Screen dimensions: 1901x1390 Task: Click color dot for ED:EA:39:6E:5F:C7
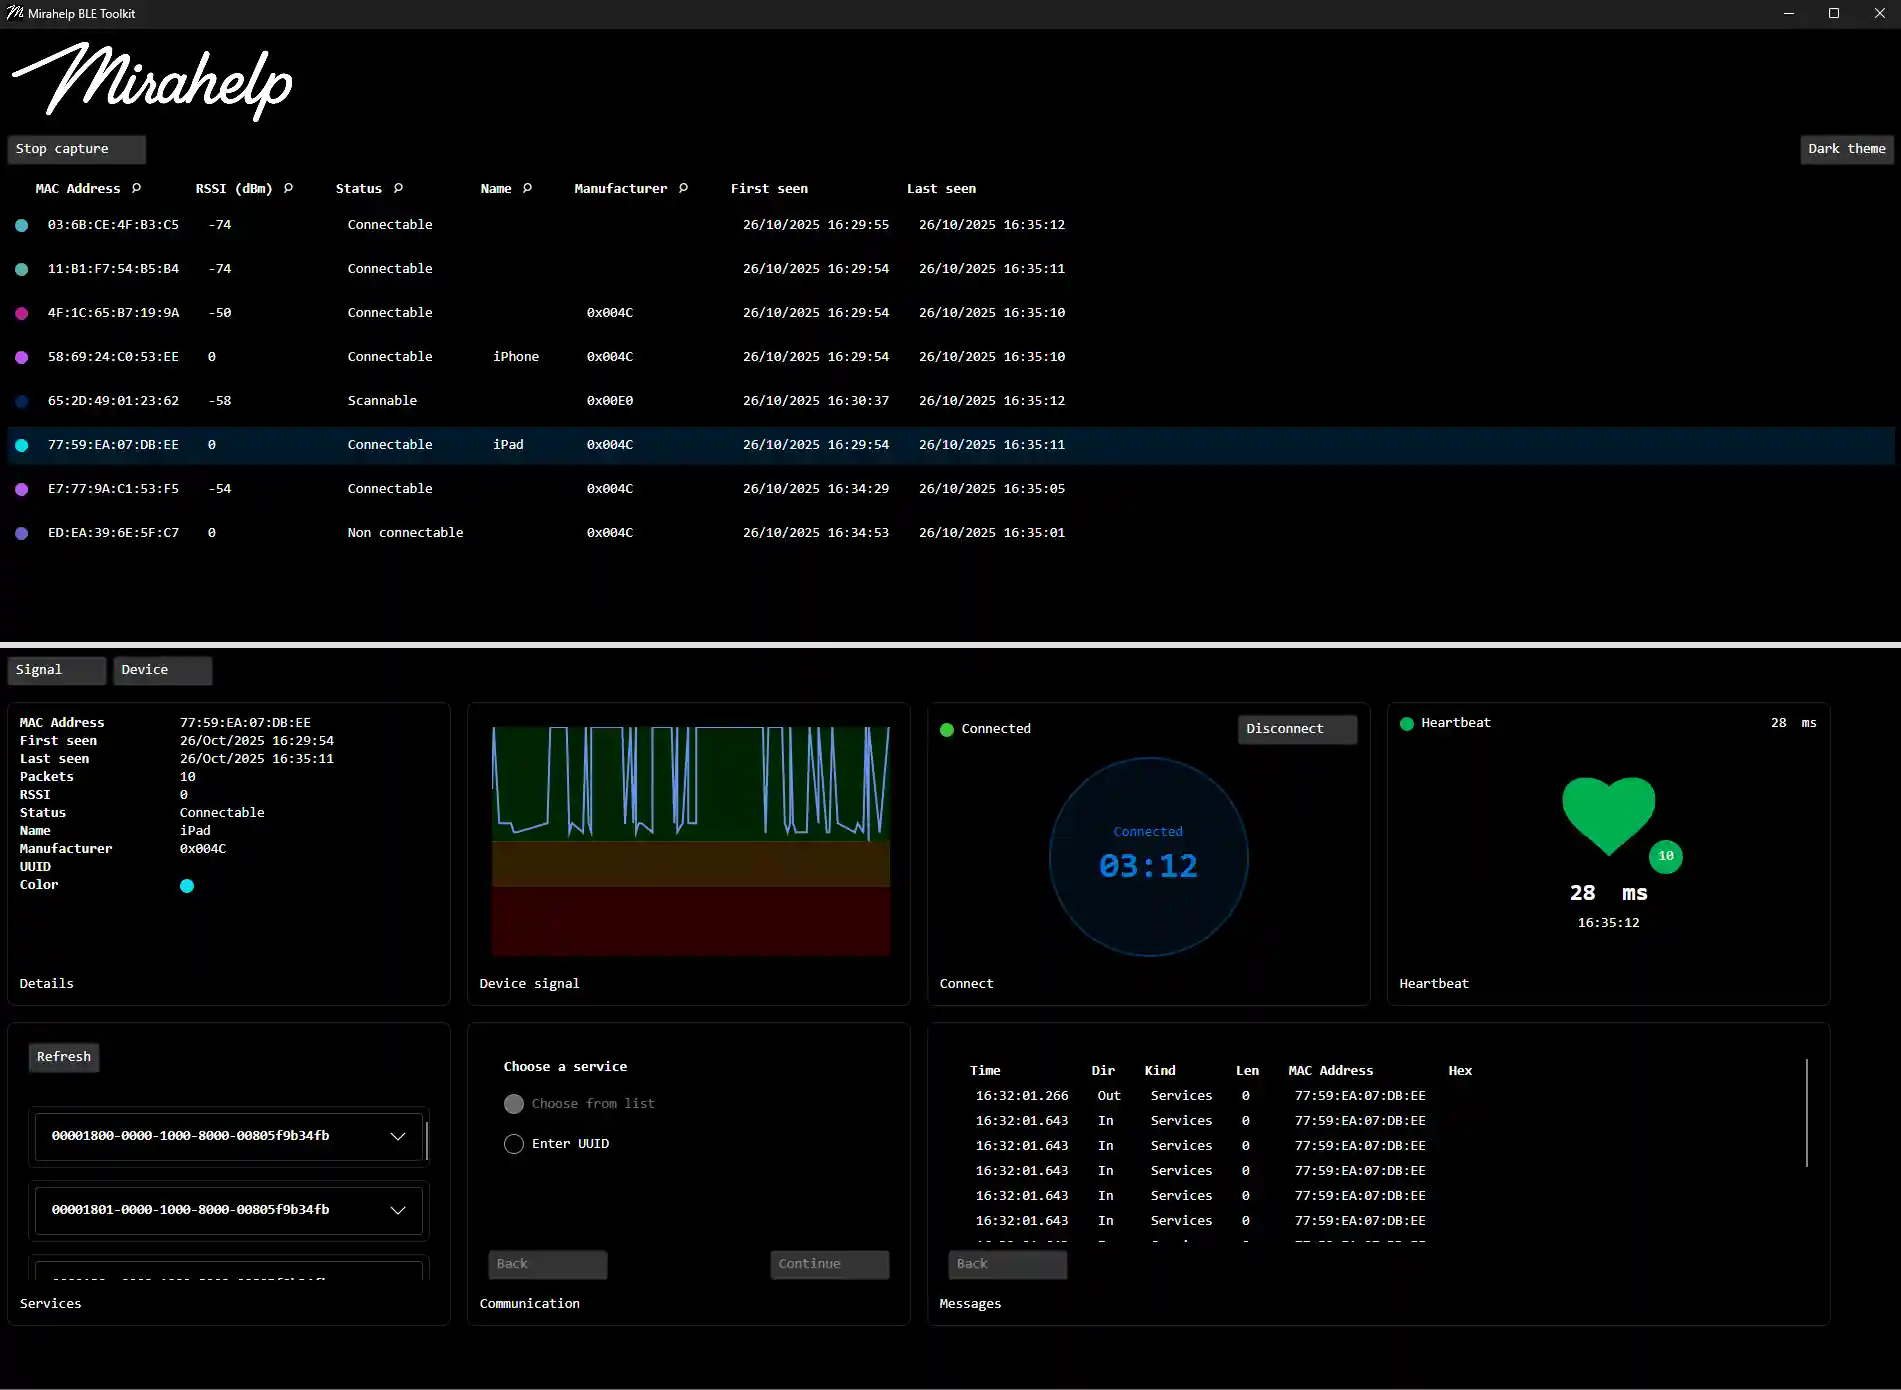coord(22,534)
